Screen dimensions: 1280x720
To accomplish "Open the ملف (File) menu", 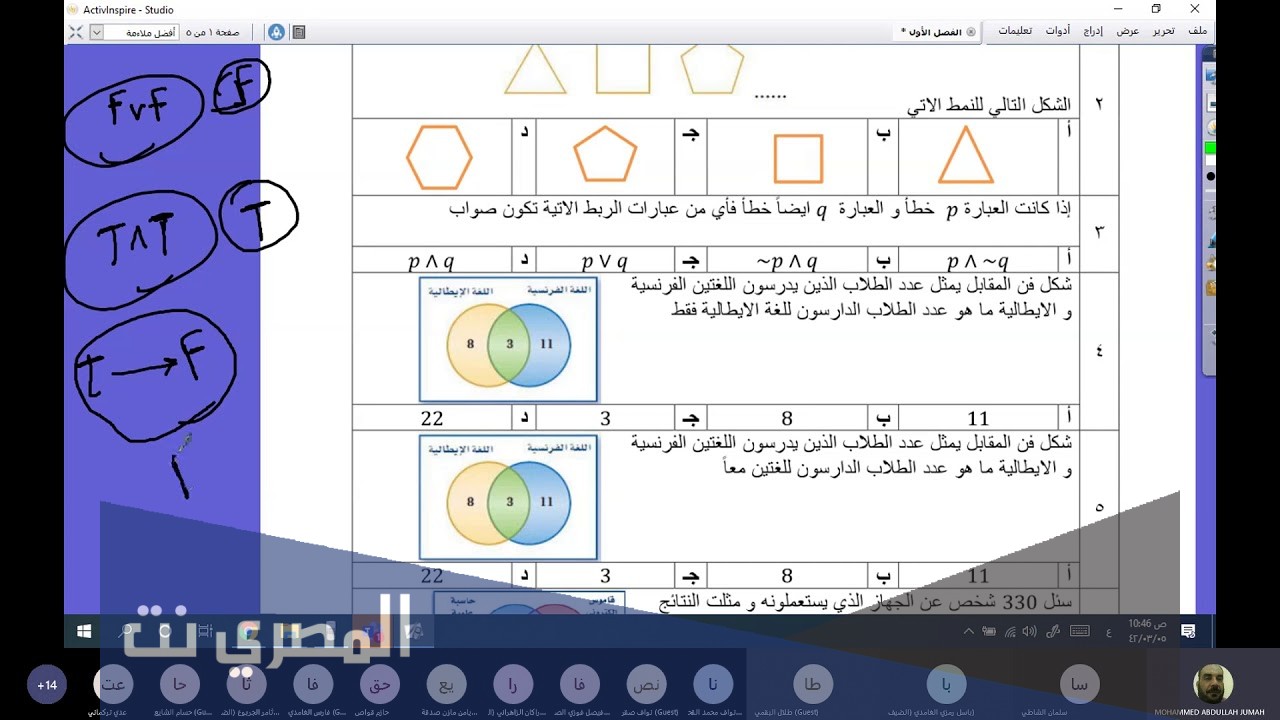I will (1197, 31).
